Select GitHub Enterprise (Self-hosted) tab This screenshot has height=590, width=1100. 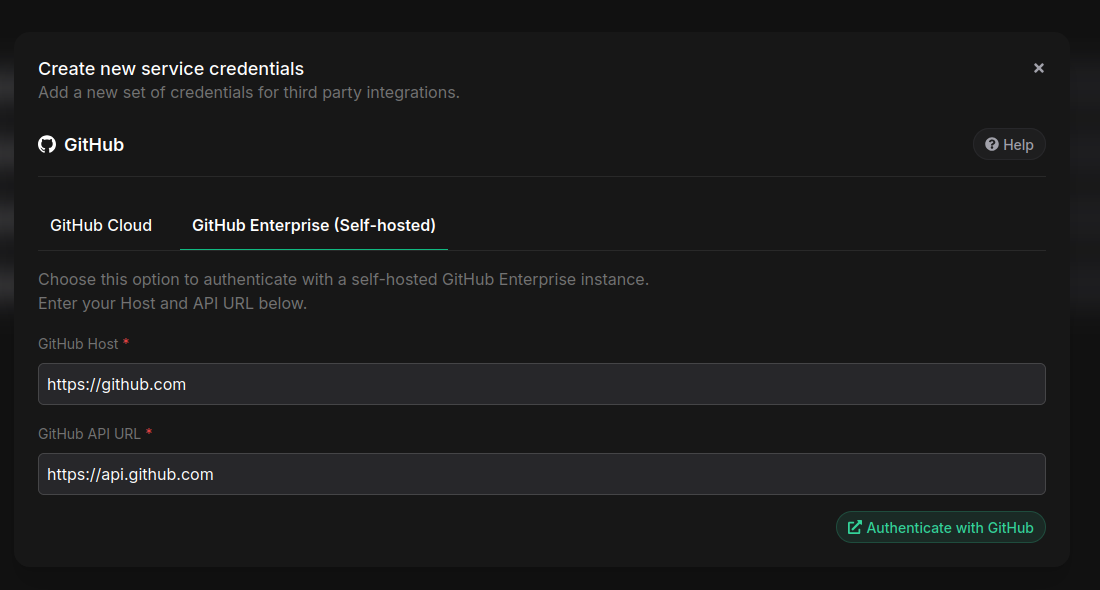point(313,226)
